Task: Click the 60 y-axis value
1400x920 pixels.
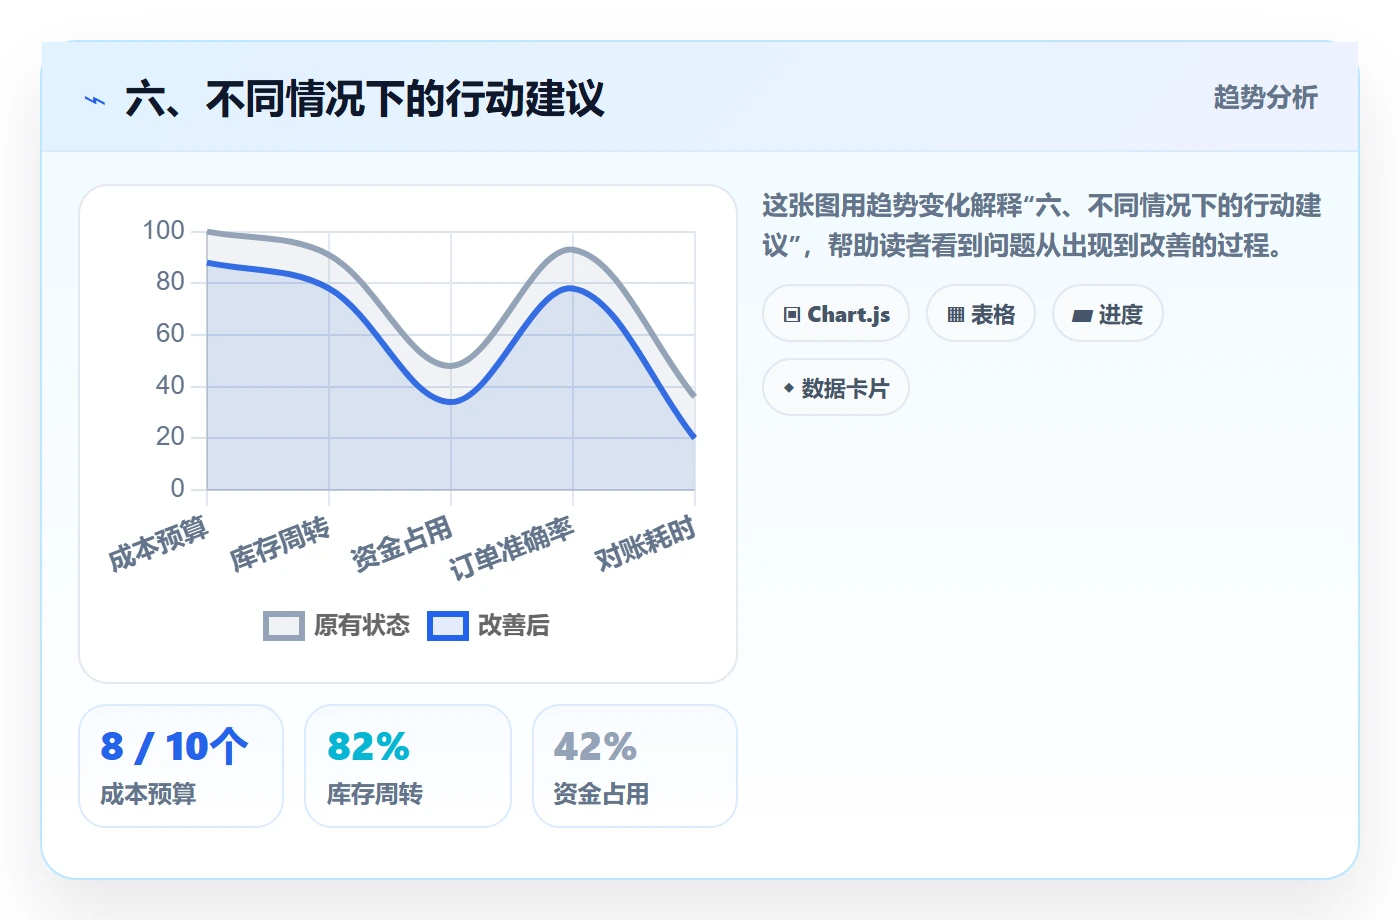Action: [170, 334]
